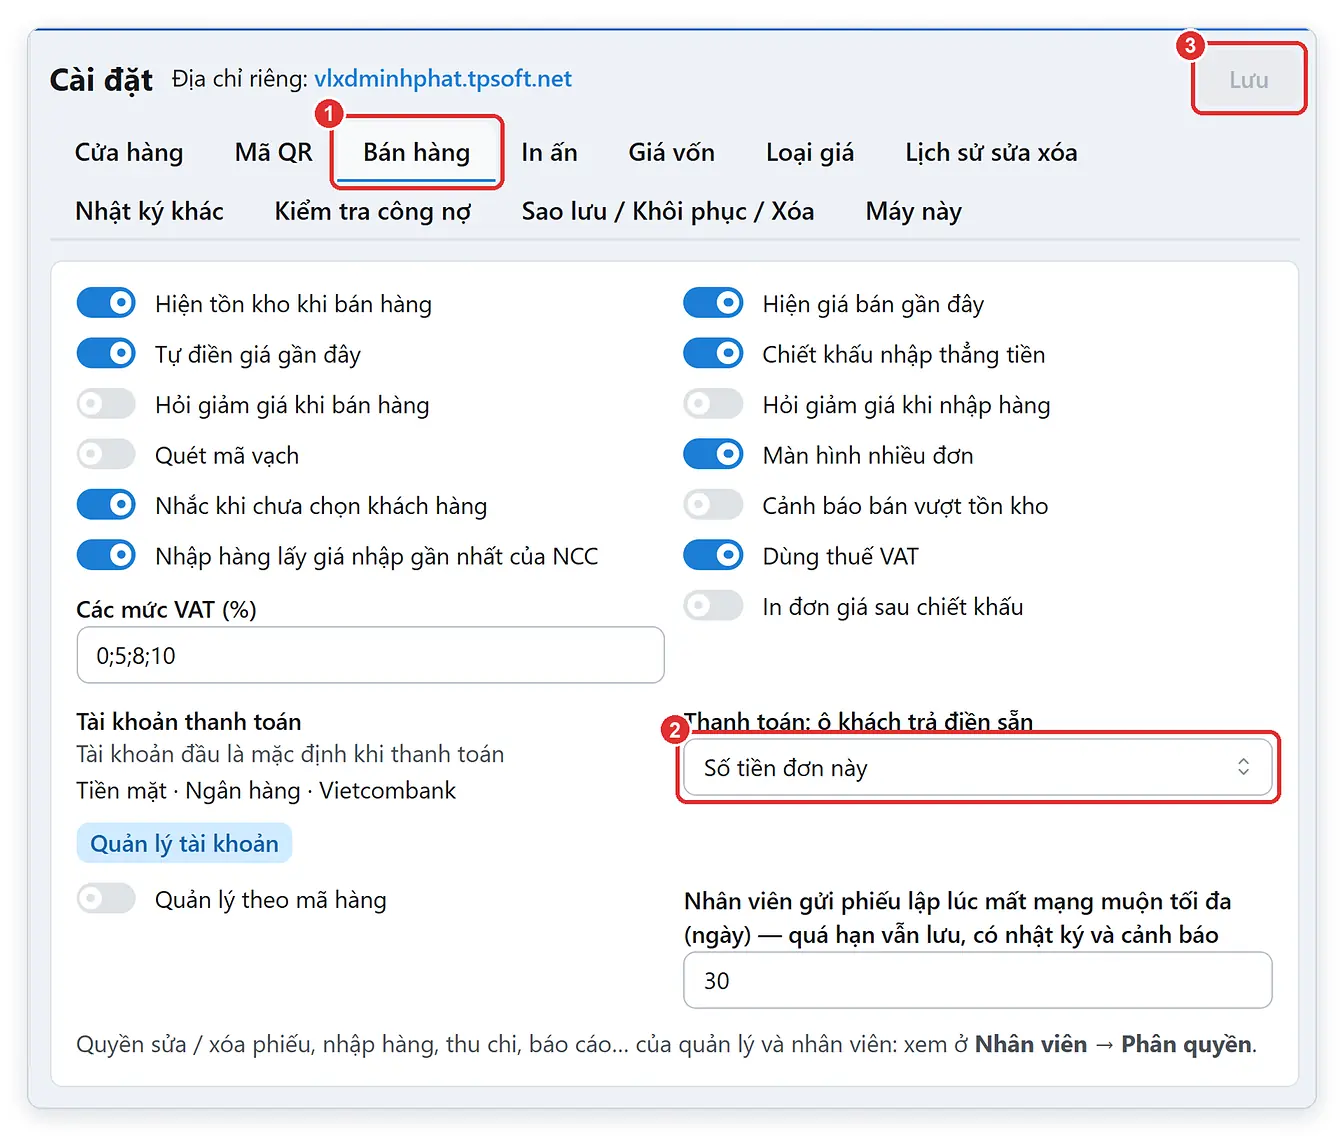Screen dimensions: 1344x1136
Task: Turn on 'Quản lý theo mã hàng'
Action: pos(106,899)
